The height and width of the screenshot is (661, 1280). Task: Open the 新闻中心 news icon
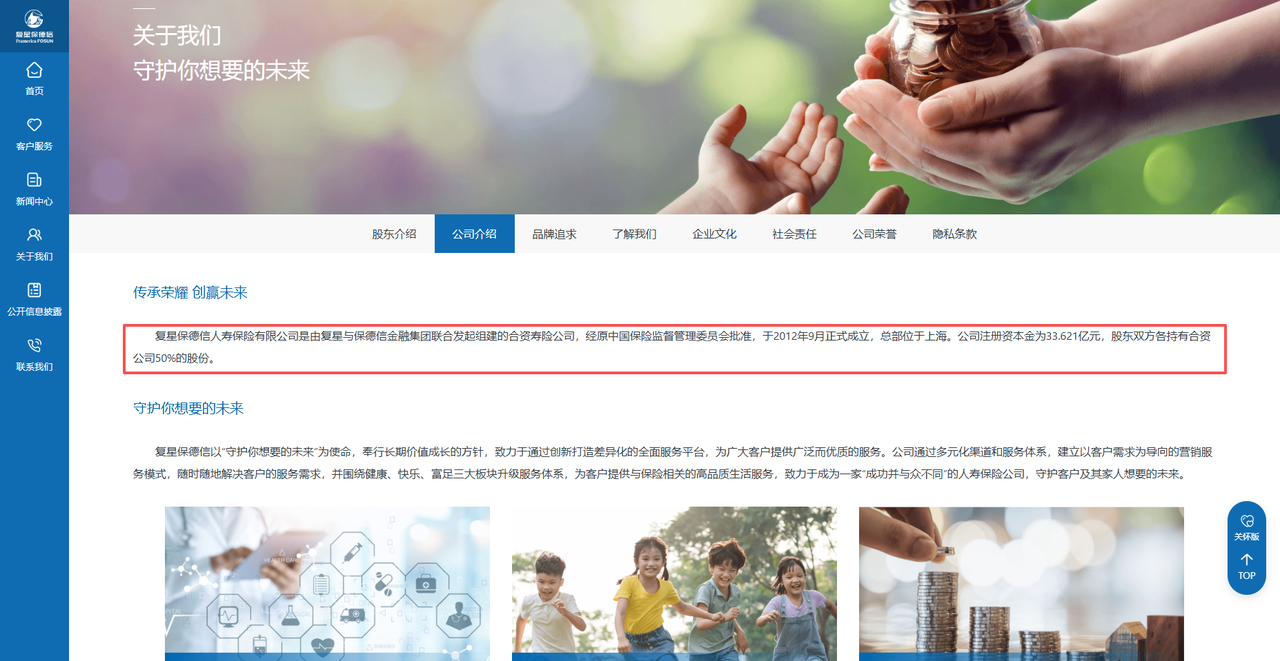(34, 180)
